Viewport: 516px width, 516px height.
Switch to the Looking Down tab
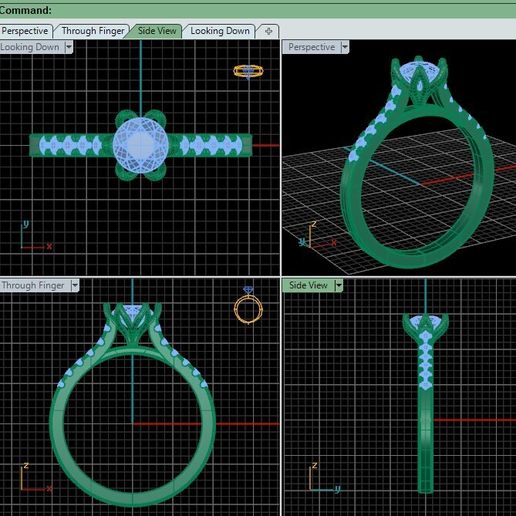[x=220, y=31]
